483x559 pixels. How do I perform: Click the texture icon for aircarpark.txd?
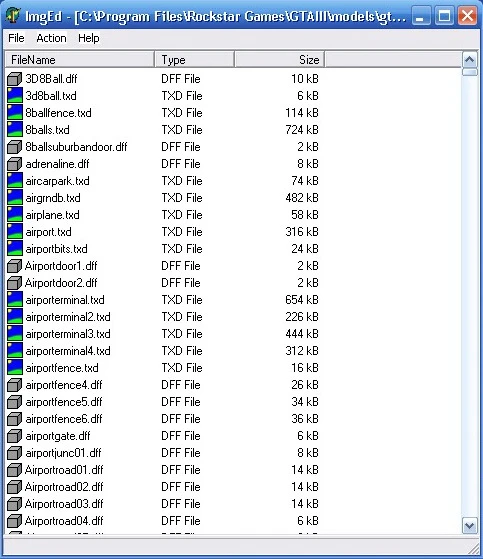(15, 181)
